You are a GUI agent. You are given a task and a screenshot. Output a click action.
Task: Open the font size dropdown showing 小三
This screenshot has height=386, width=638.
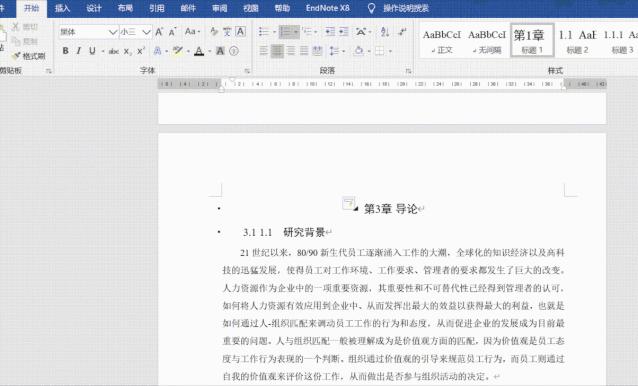pyautogui.click(x=146, y=32)
